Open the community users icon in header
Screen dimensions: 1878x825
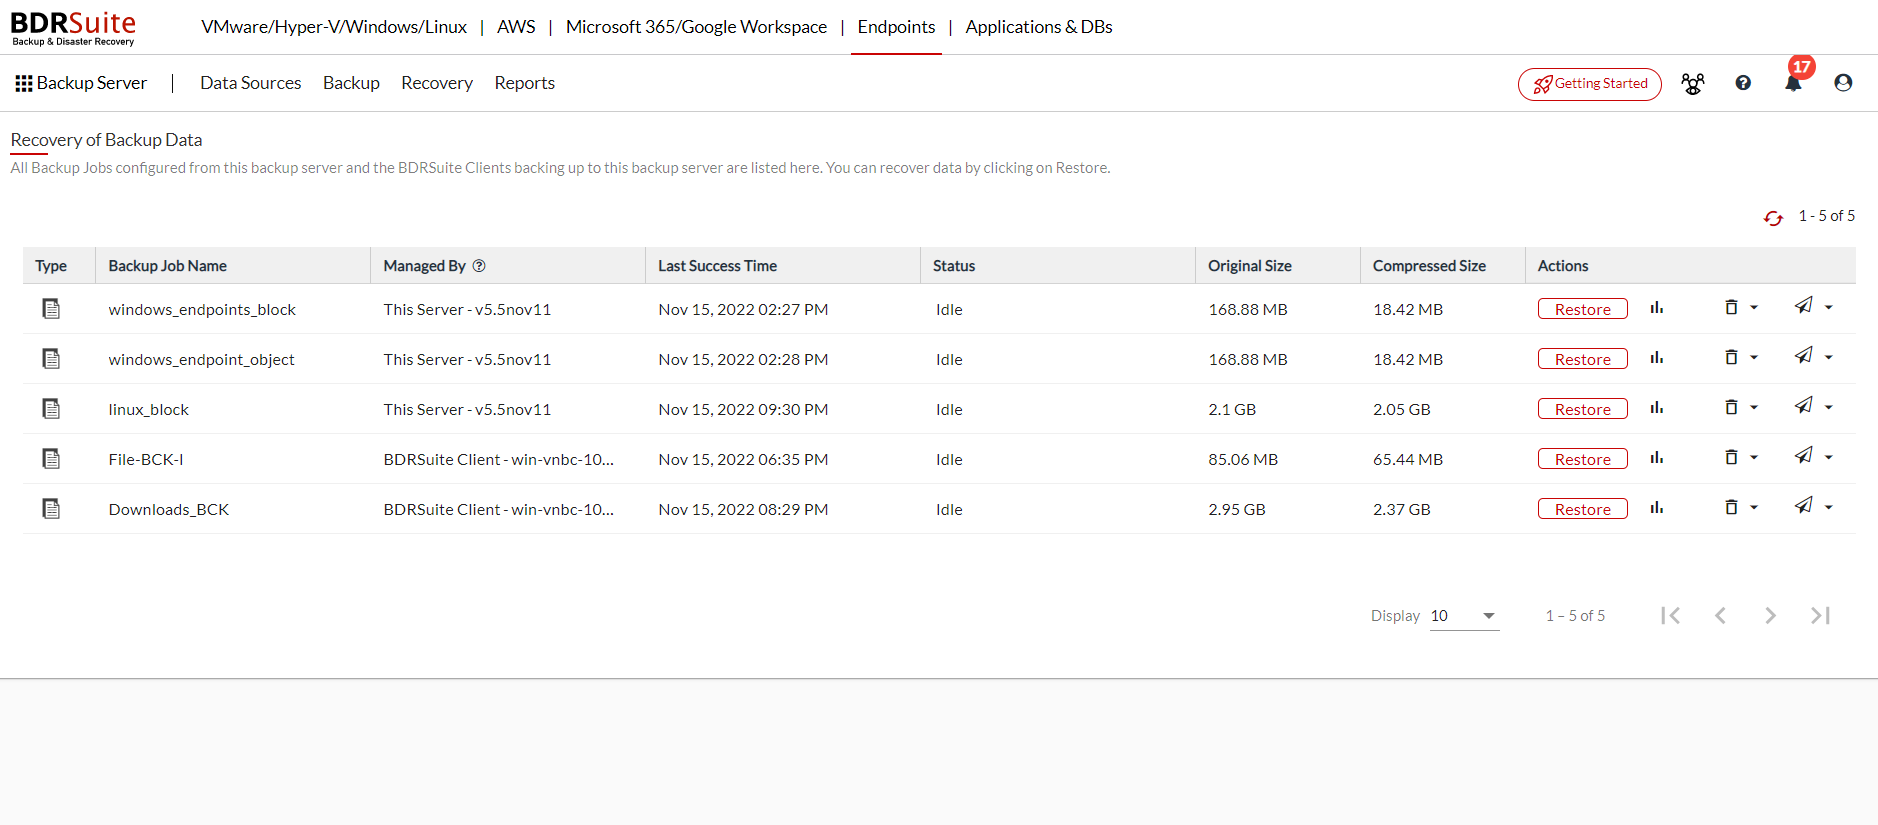(1693, 84)
